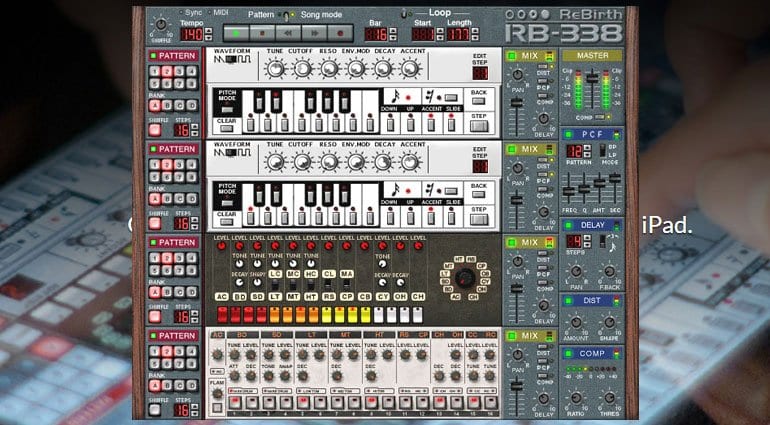Select the CH instrument button on 808

click(418, 297)
